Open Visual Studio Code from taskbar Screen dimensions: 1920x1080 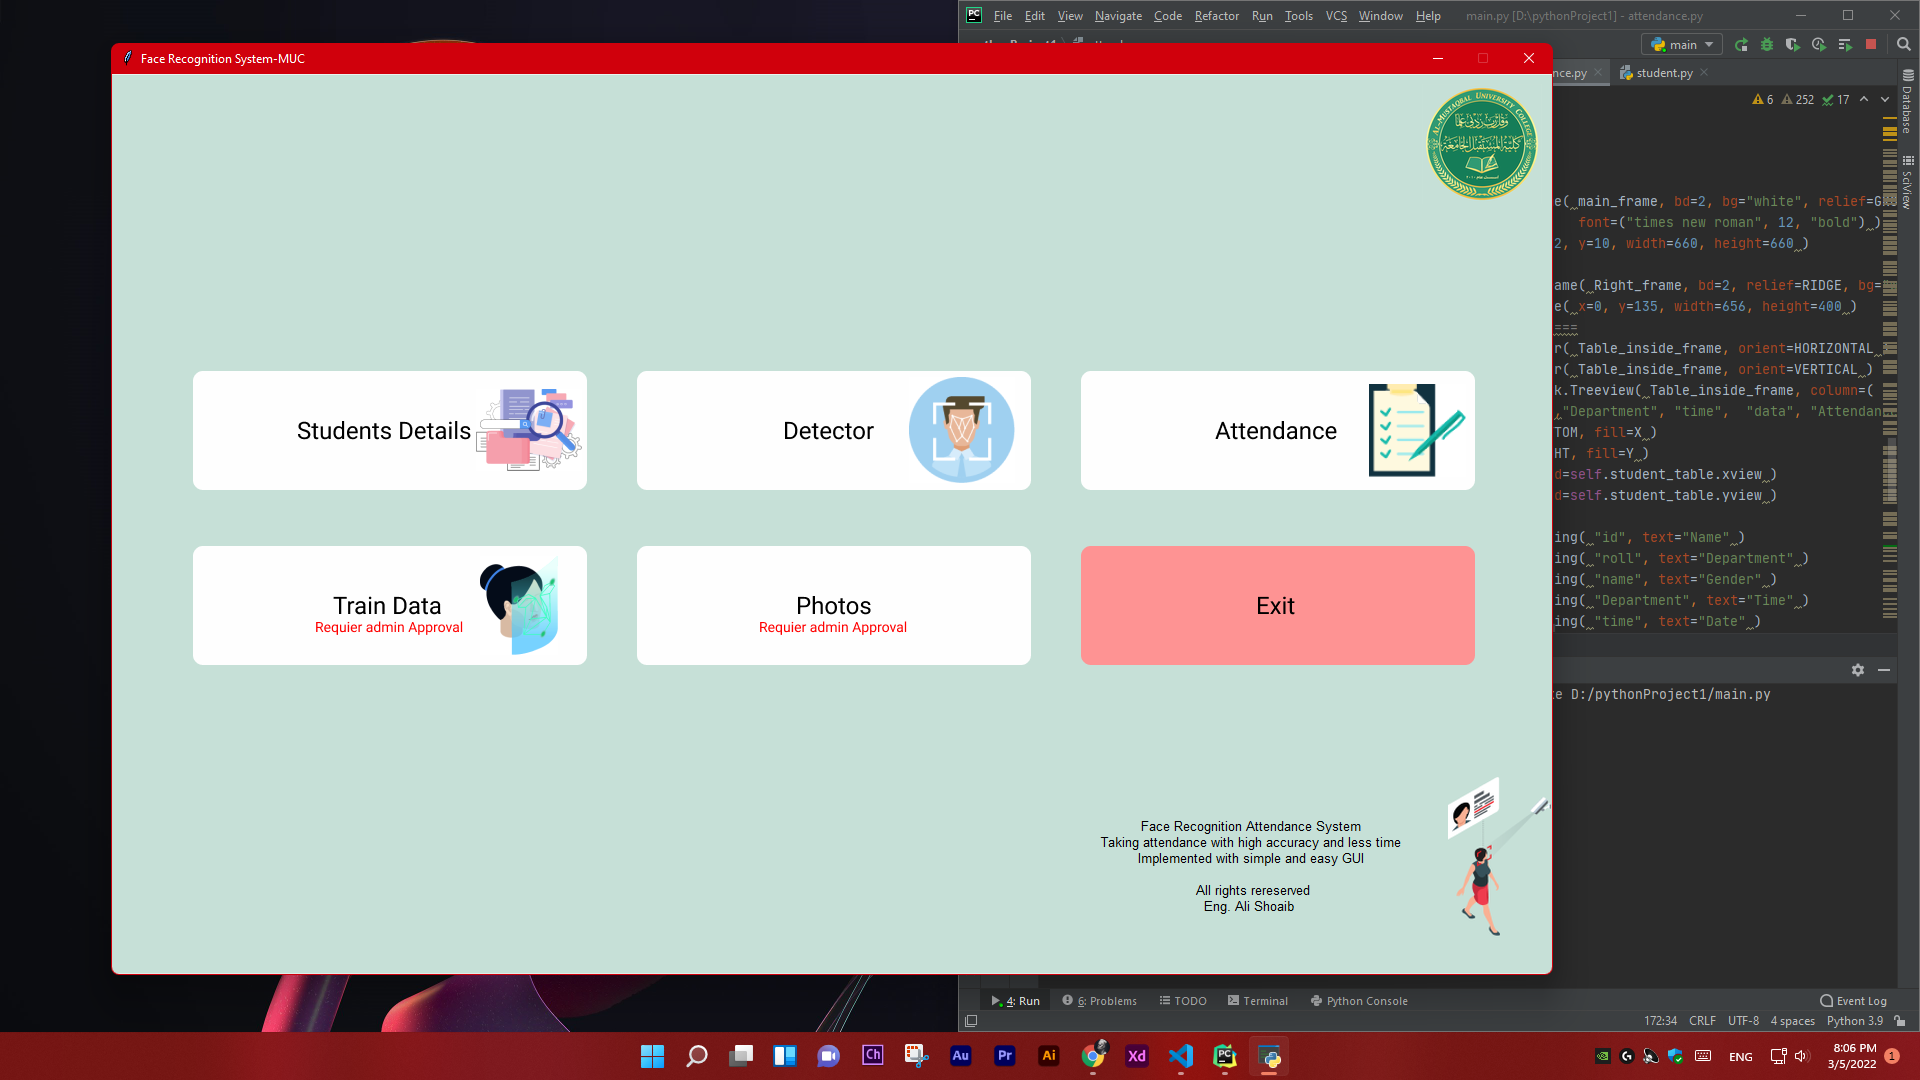1180,1056
